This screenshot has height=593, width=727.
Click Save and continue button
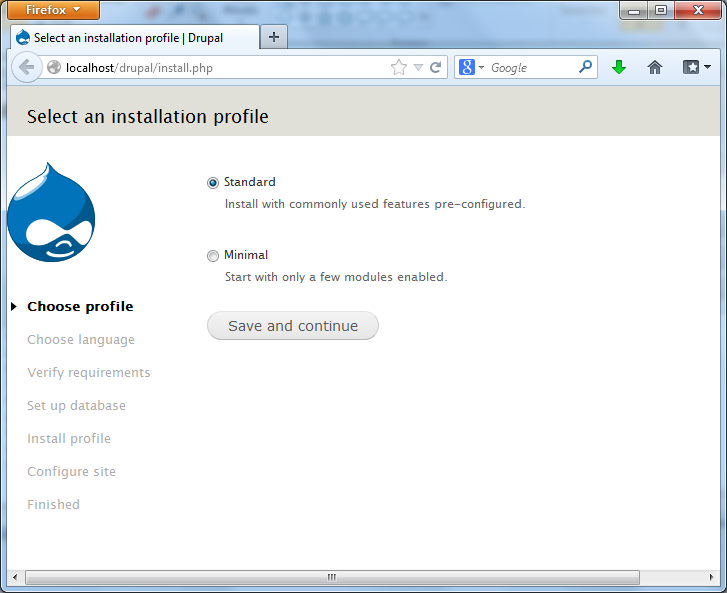point(293,325)
